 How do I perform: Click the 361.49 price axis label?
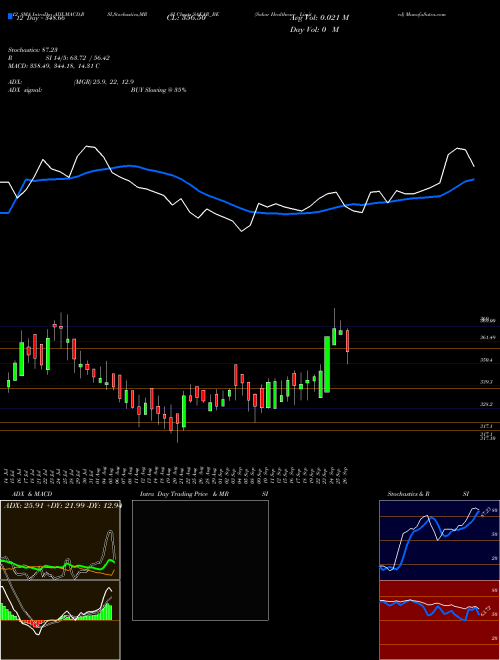pyautogui.click(x=488, y=338)
